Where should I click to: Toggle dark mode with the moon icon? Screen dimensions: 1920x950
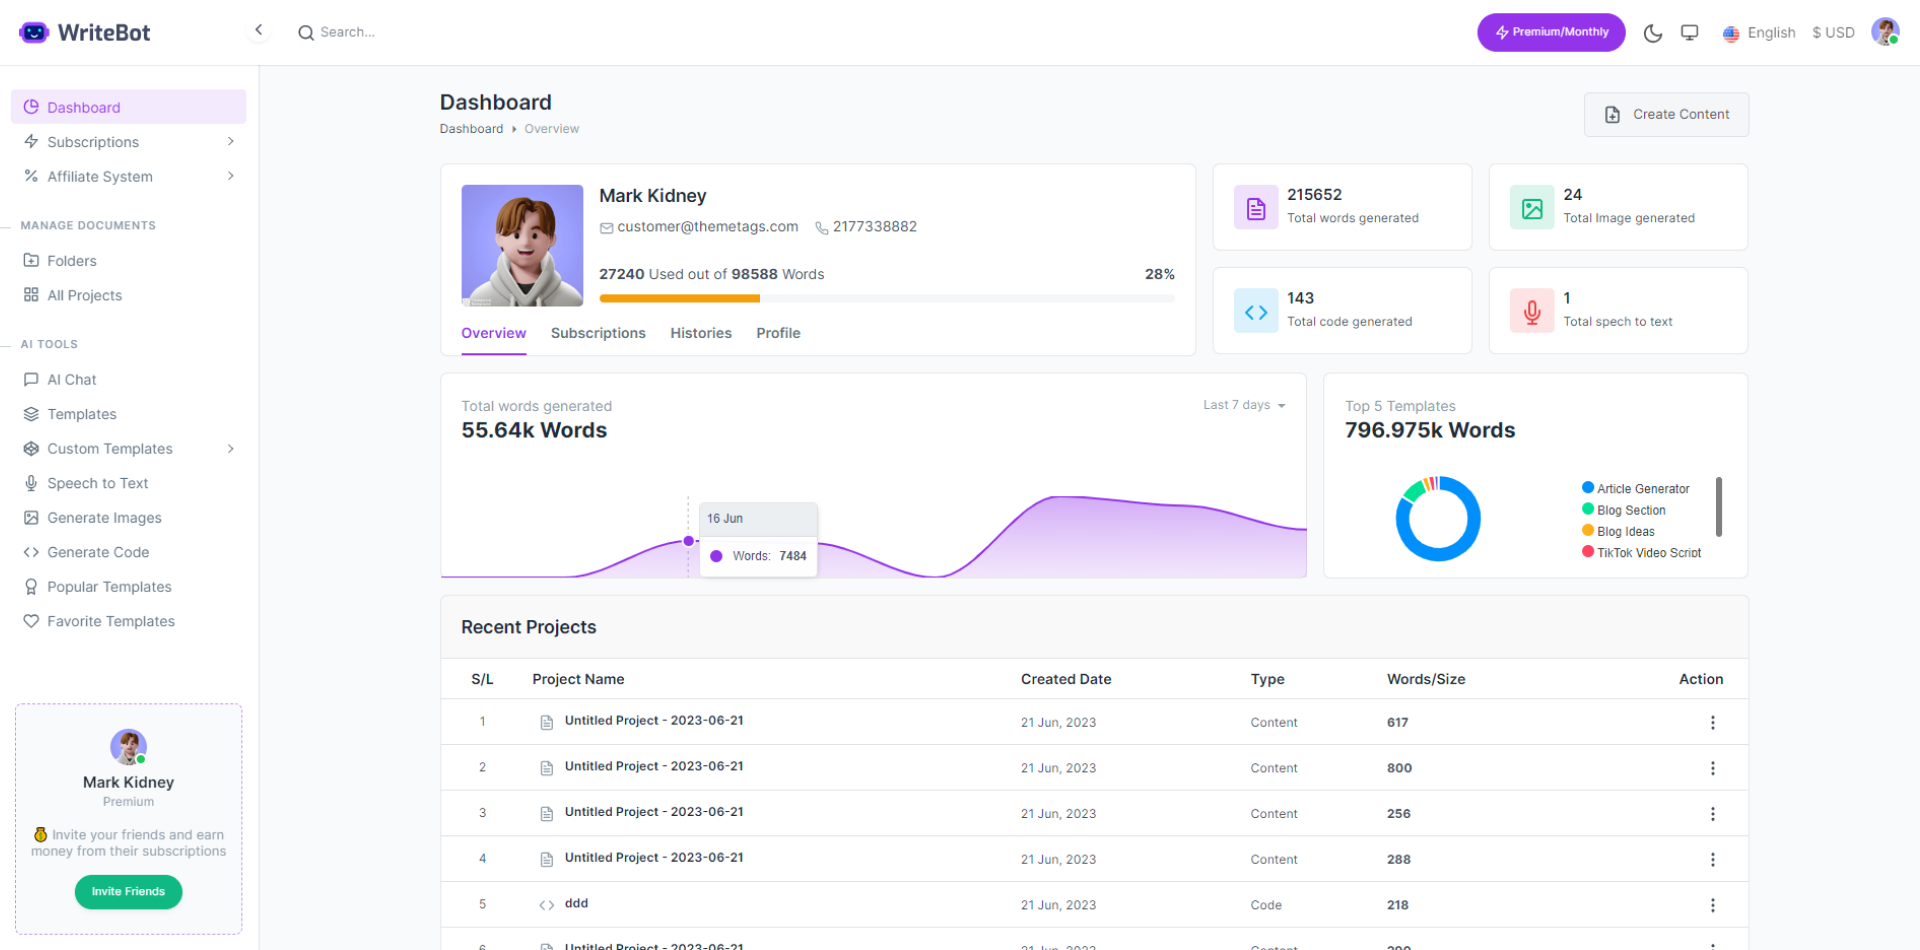(1652, 32)
